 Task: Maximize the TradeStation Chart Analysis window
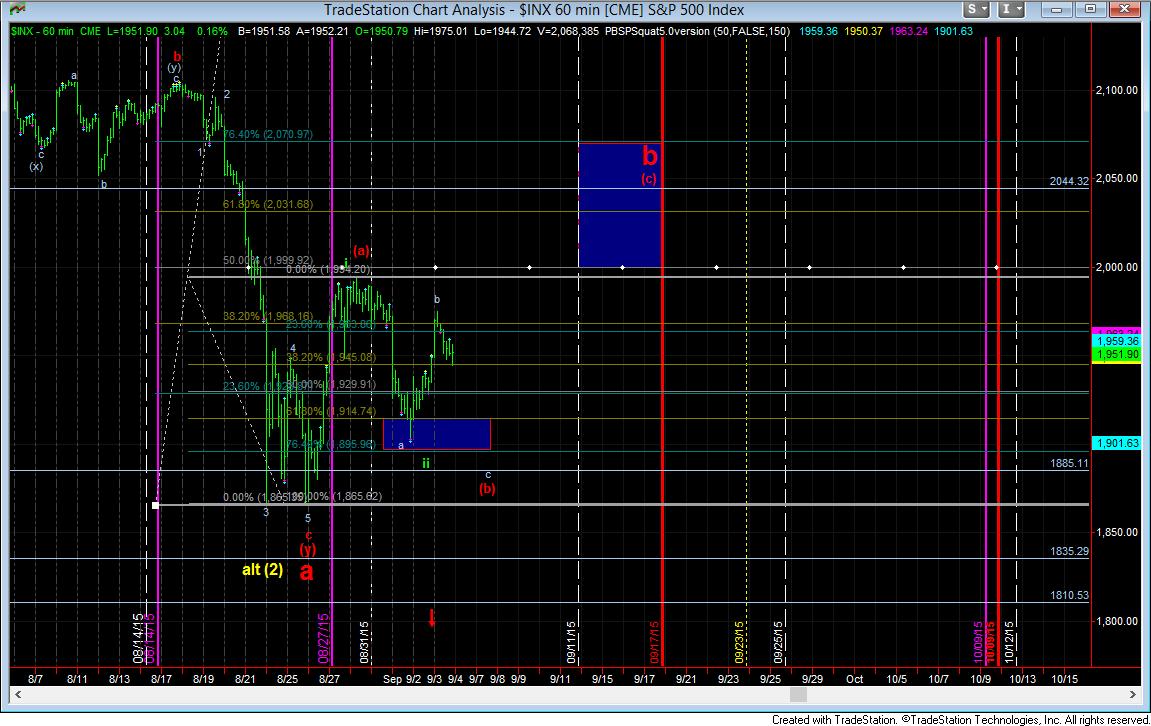pyautogui.click(x=1090, y=10)
